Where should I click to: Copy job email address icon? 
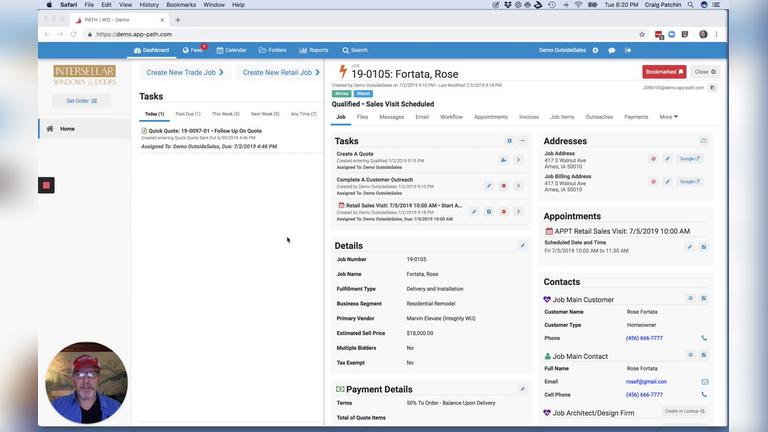(x=713, y=88)
